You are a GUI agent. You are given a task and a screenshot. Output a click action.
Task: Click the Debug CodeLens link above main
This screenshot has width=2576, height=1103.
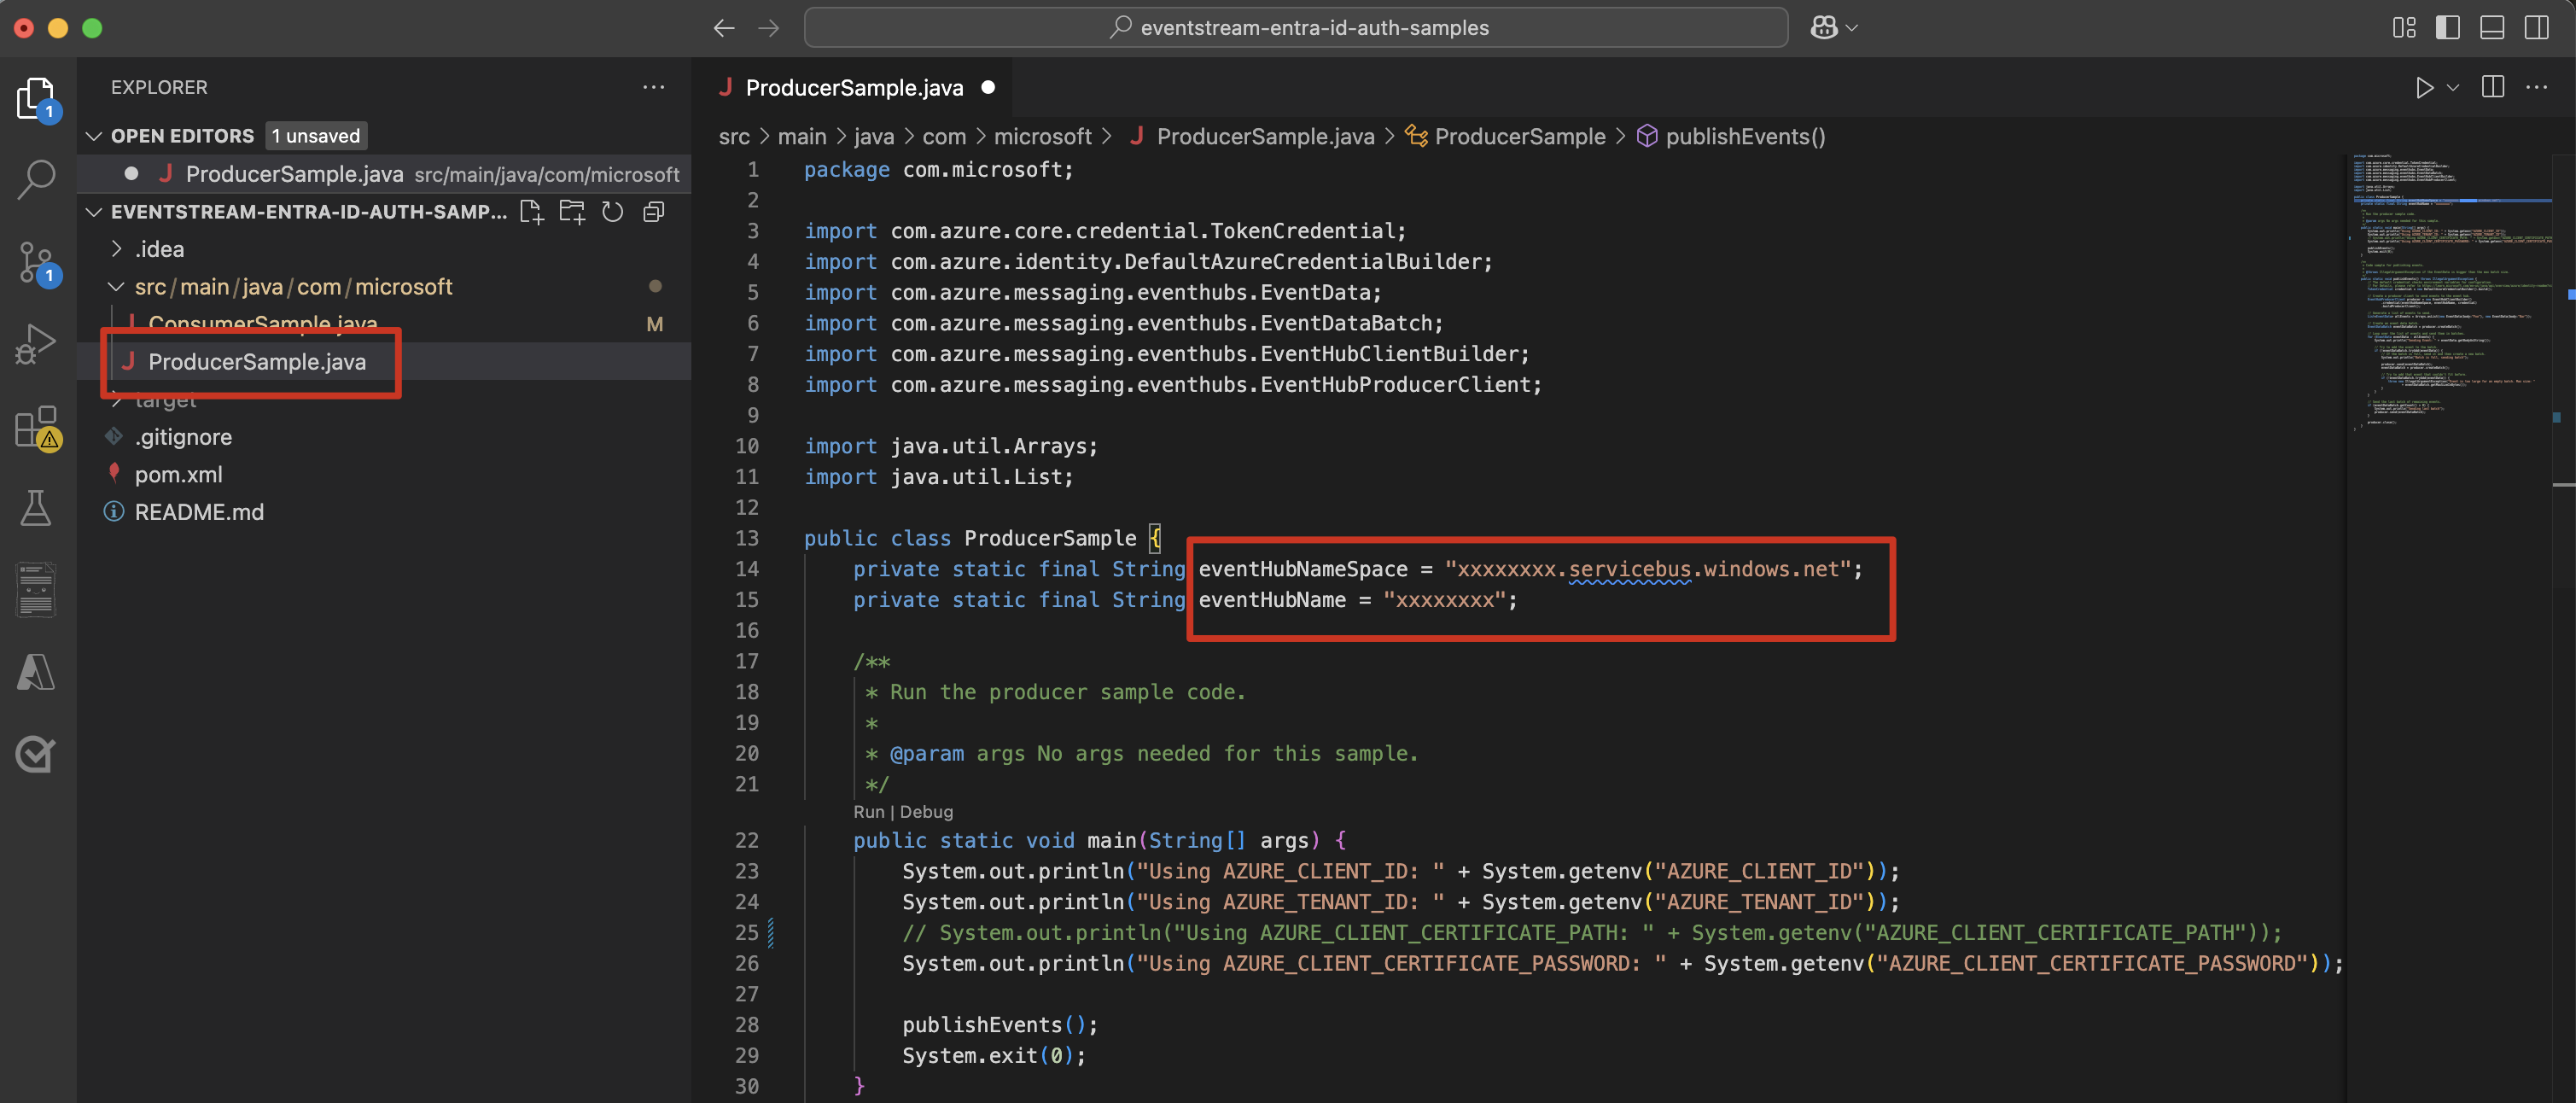point(926,812)
